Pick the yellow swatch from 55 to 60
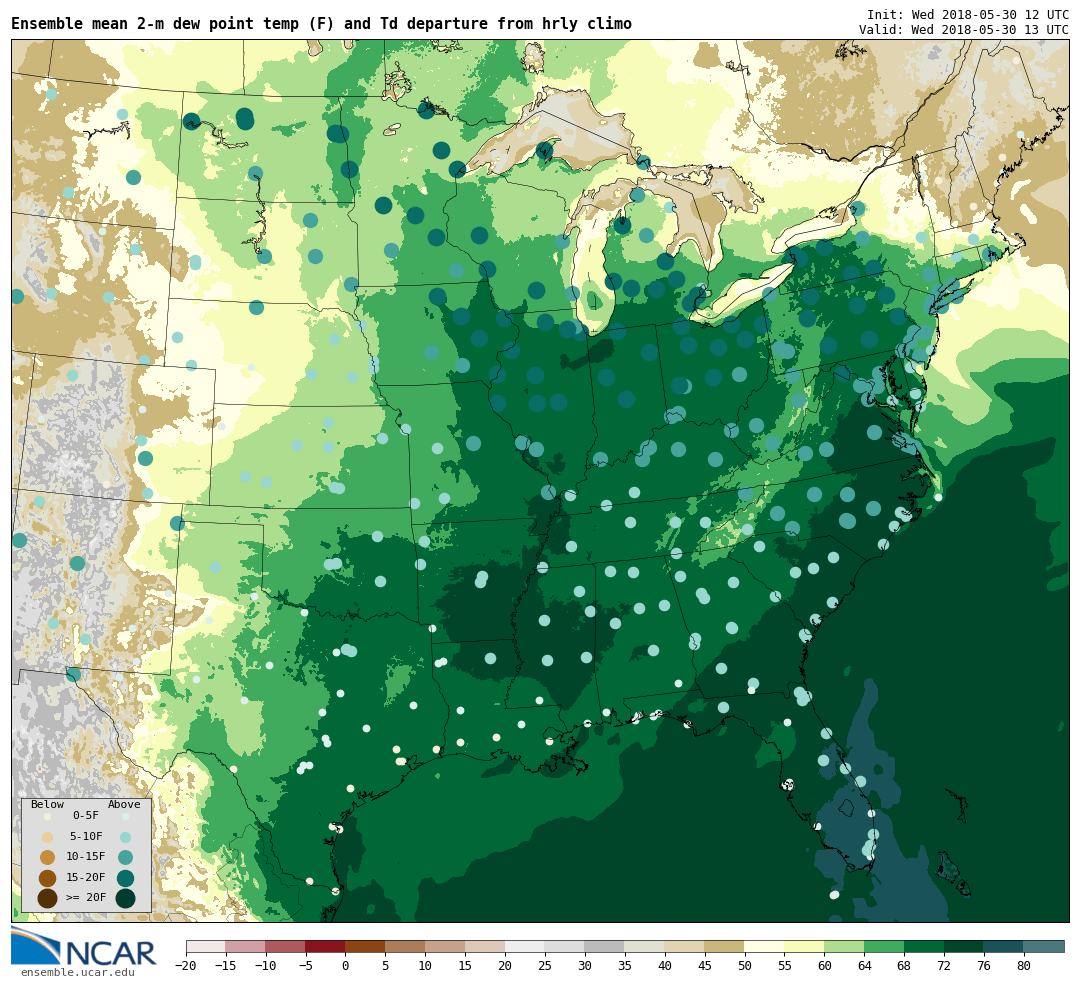The image size is (1080, 985). [805, 946]
